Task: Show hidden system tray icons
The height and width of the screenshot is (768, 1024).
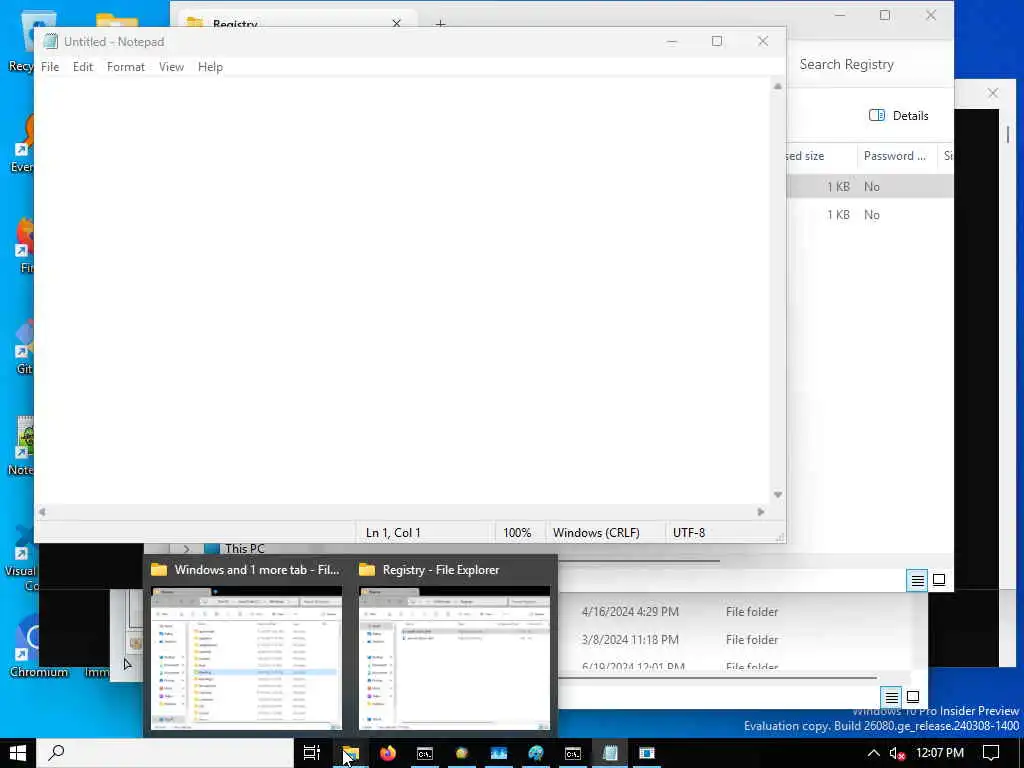Action: (x=873, y=753)
